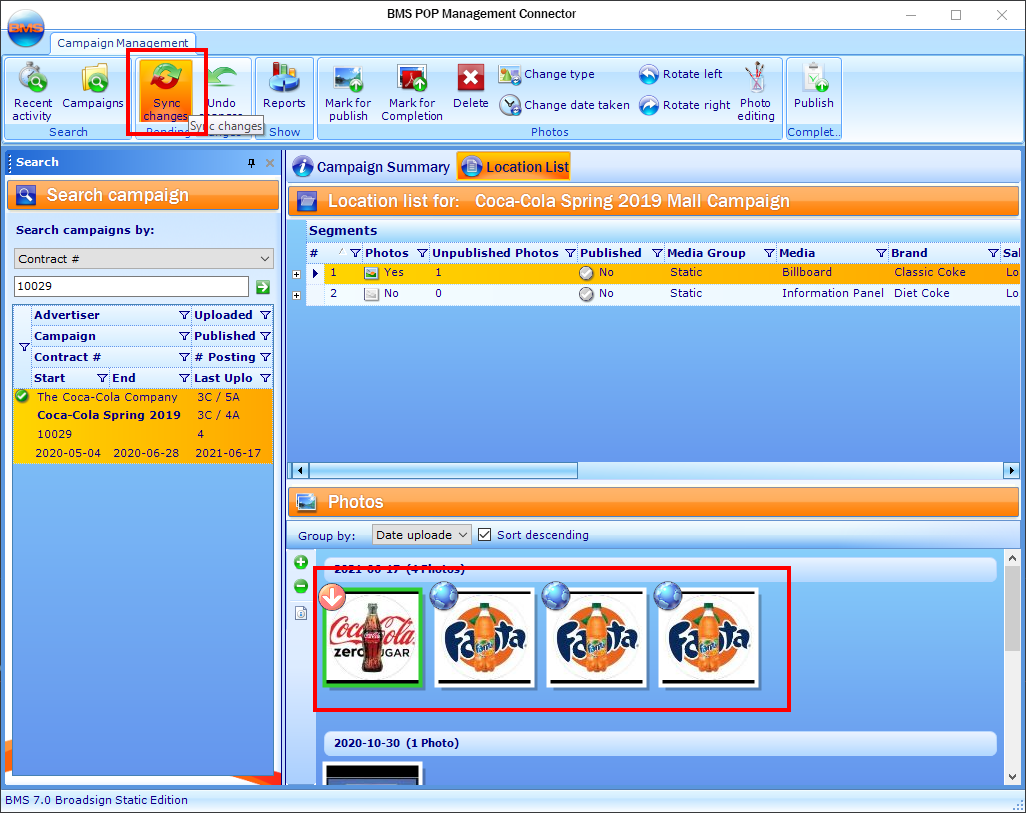
Task: Click the BMS application orb
Action: coord(26,27)
